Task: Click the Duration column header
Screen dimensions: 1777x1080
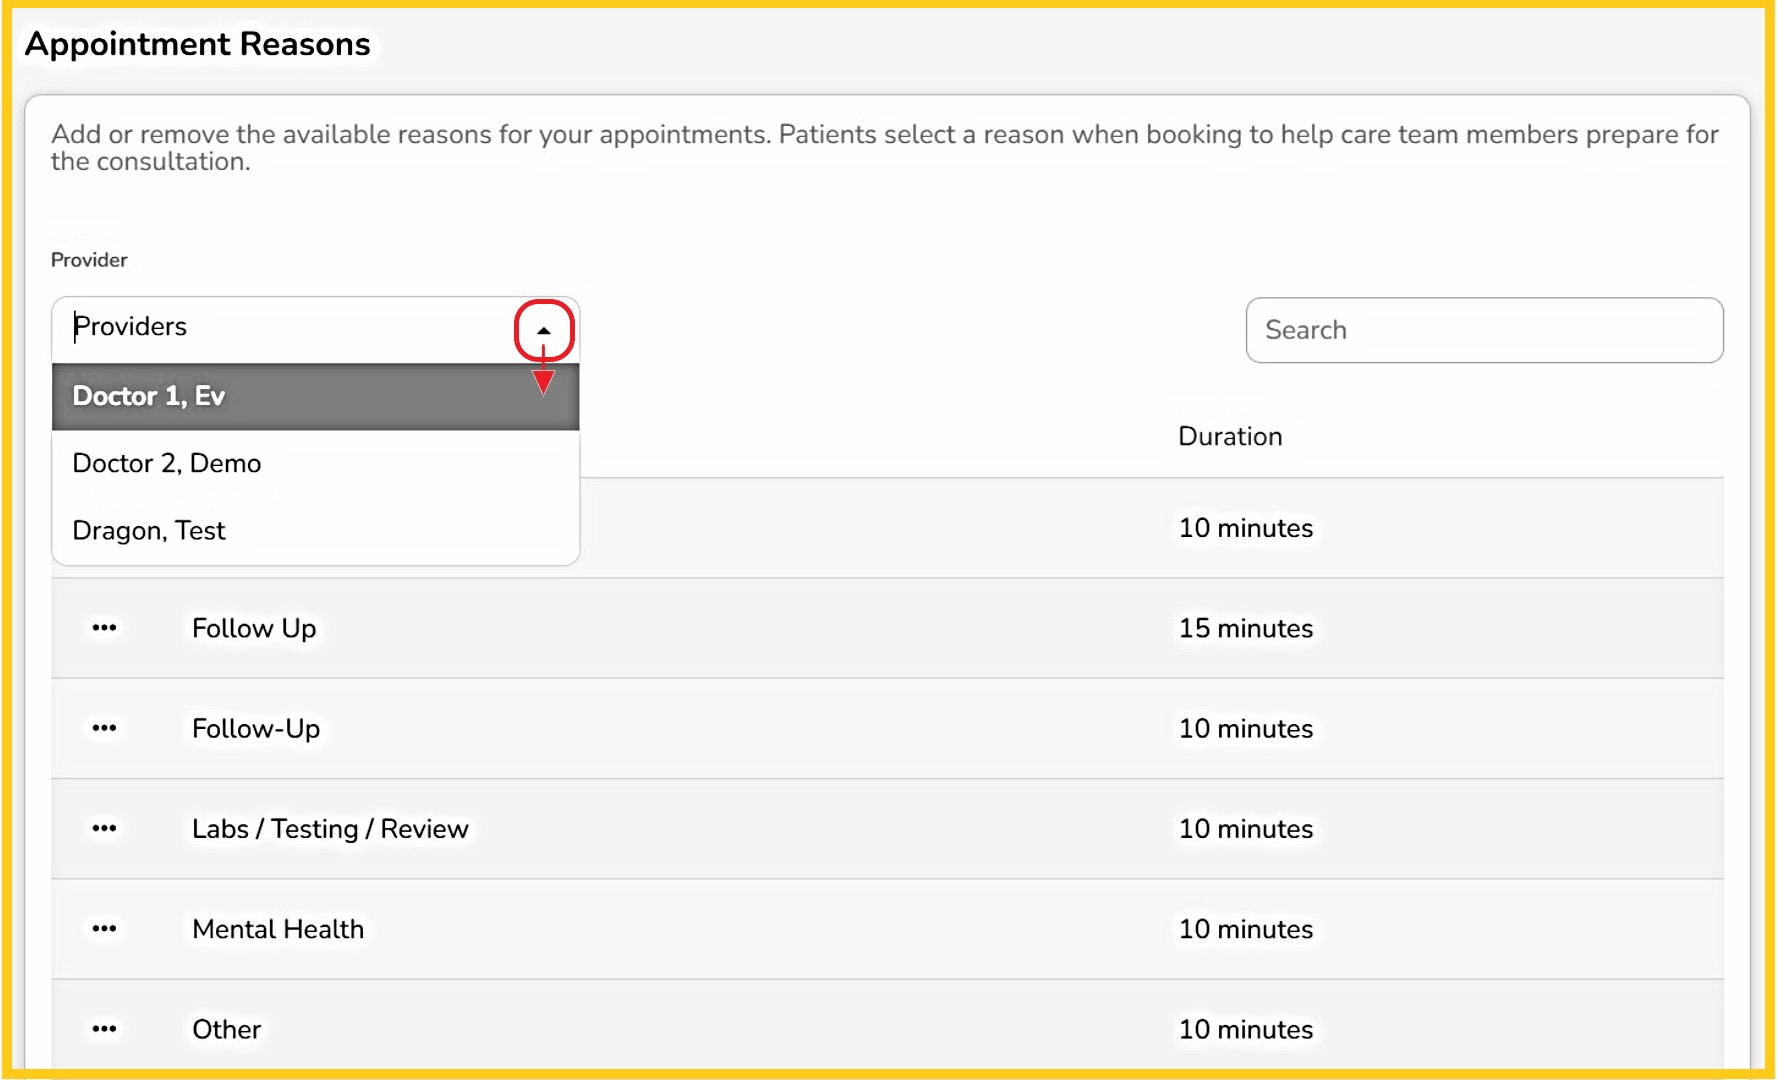Action: pos(1230,437)
